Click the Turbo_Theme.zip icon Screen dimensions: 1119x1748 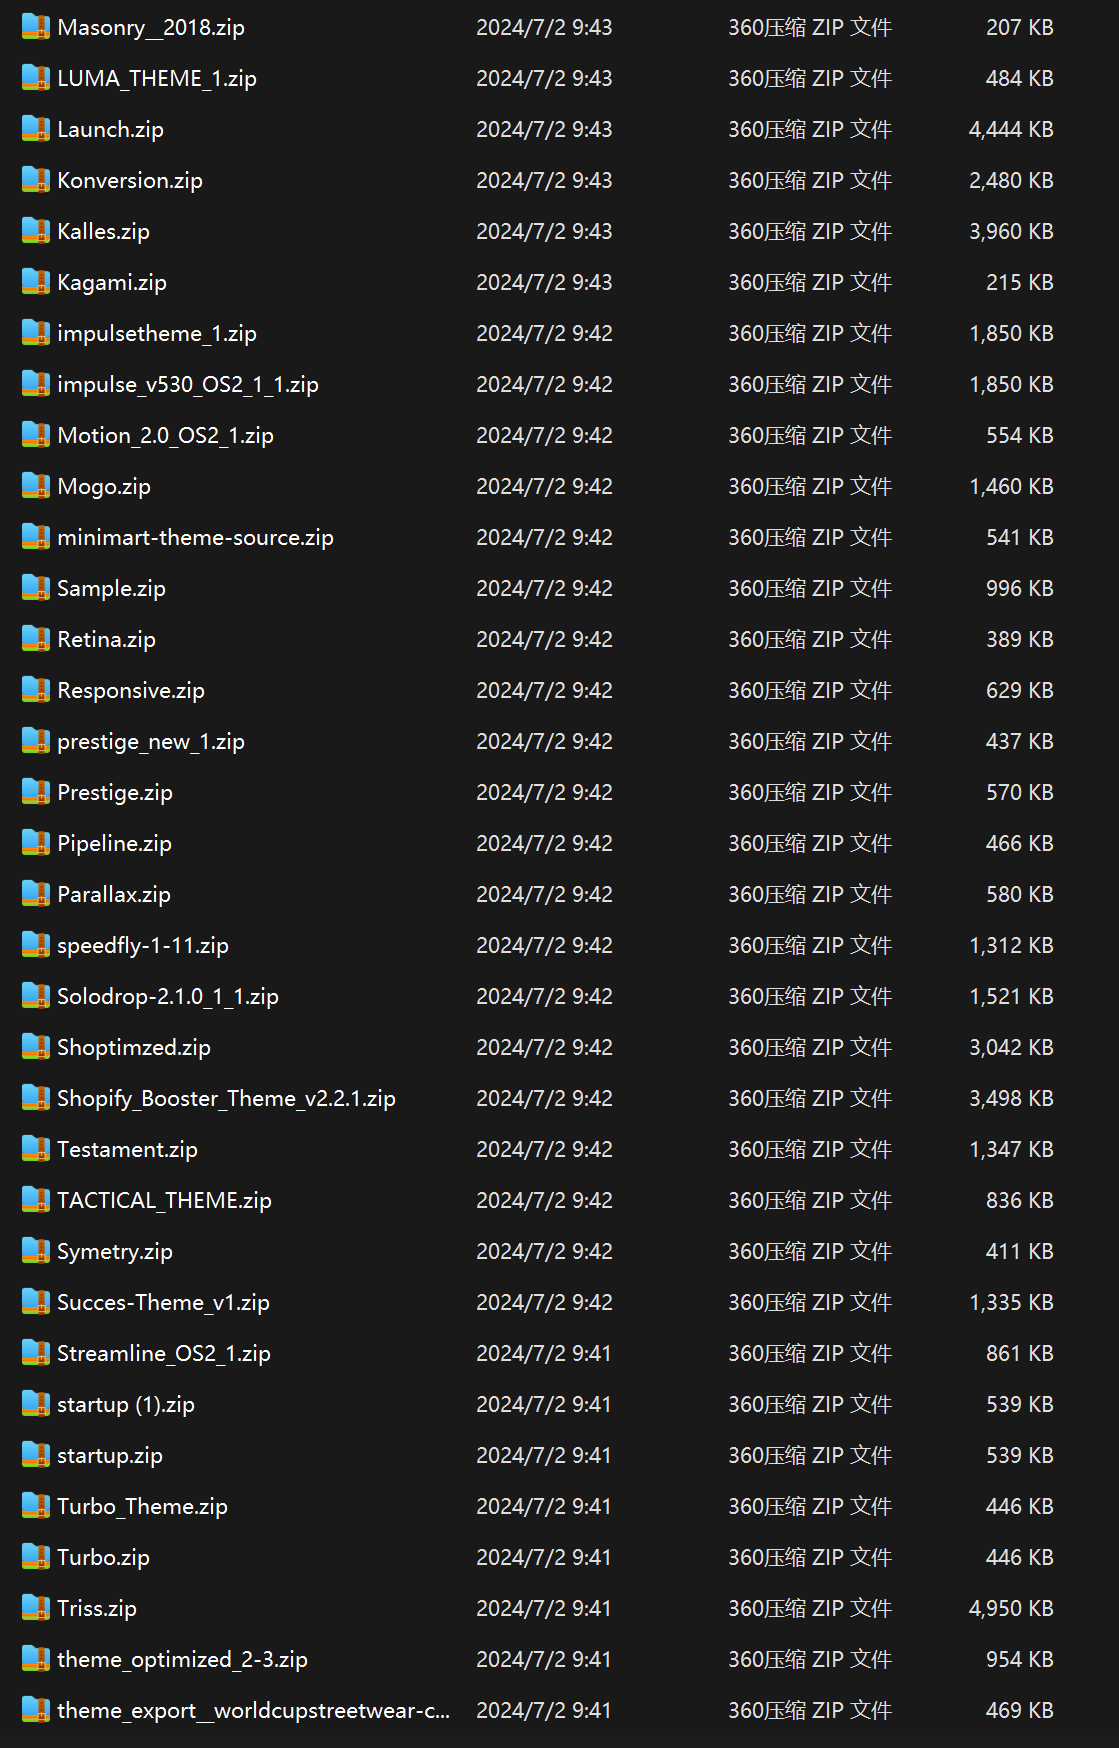coord(36,1506)
